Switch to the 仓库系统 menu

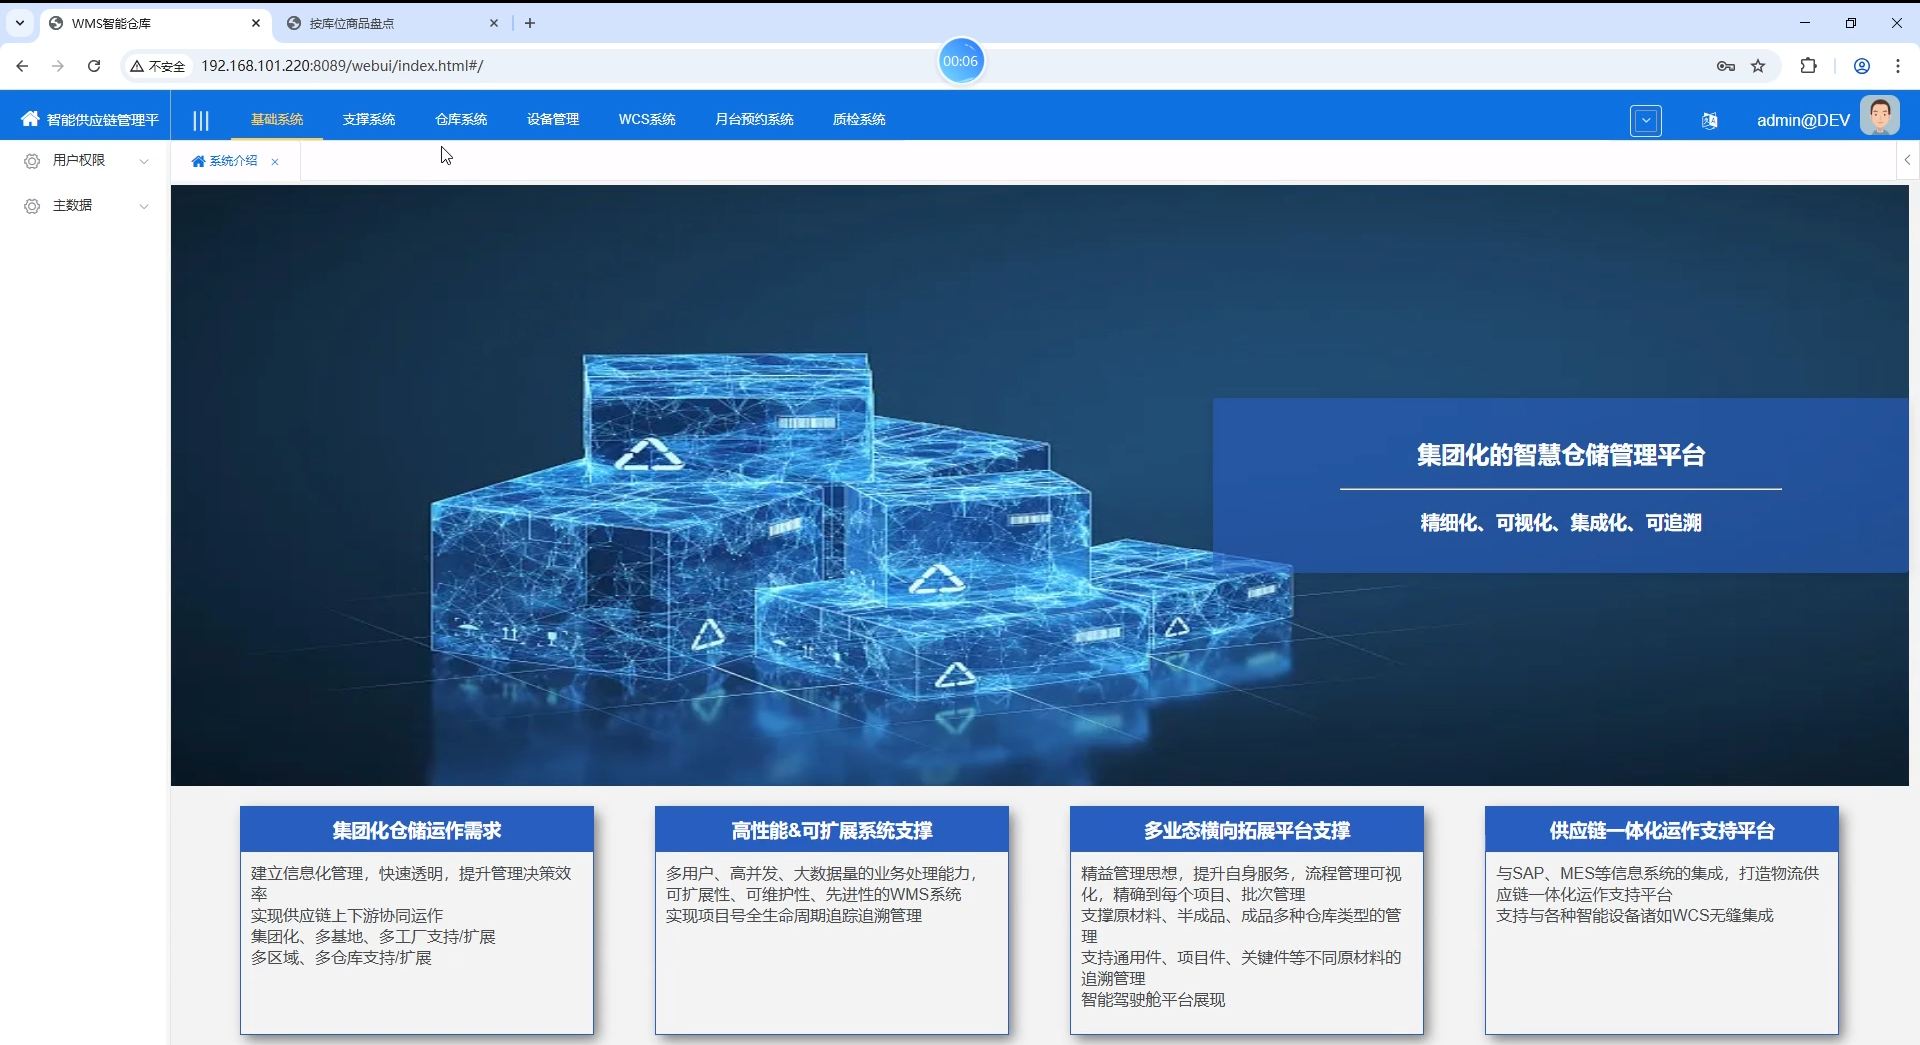[x=460, y=119]
